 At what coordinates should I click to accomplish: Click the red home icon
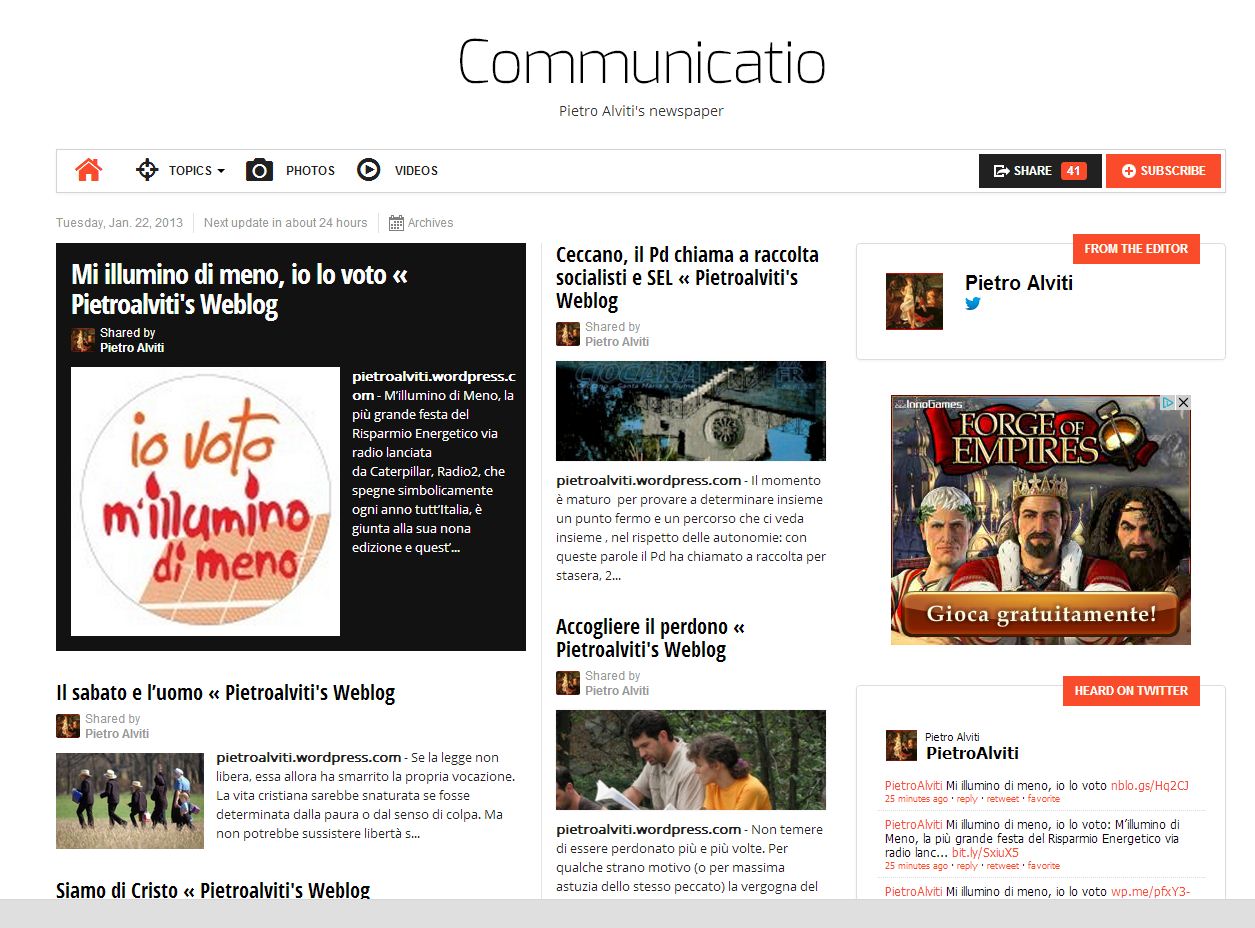pos(89,170)
